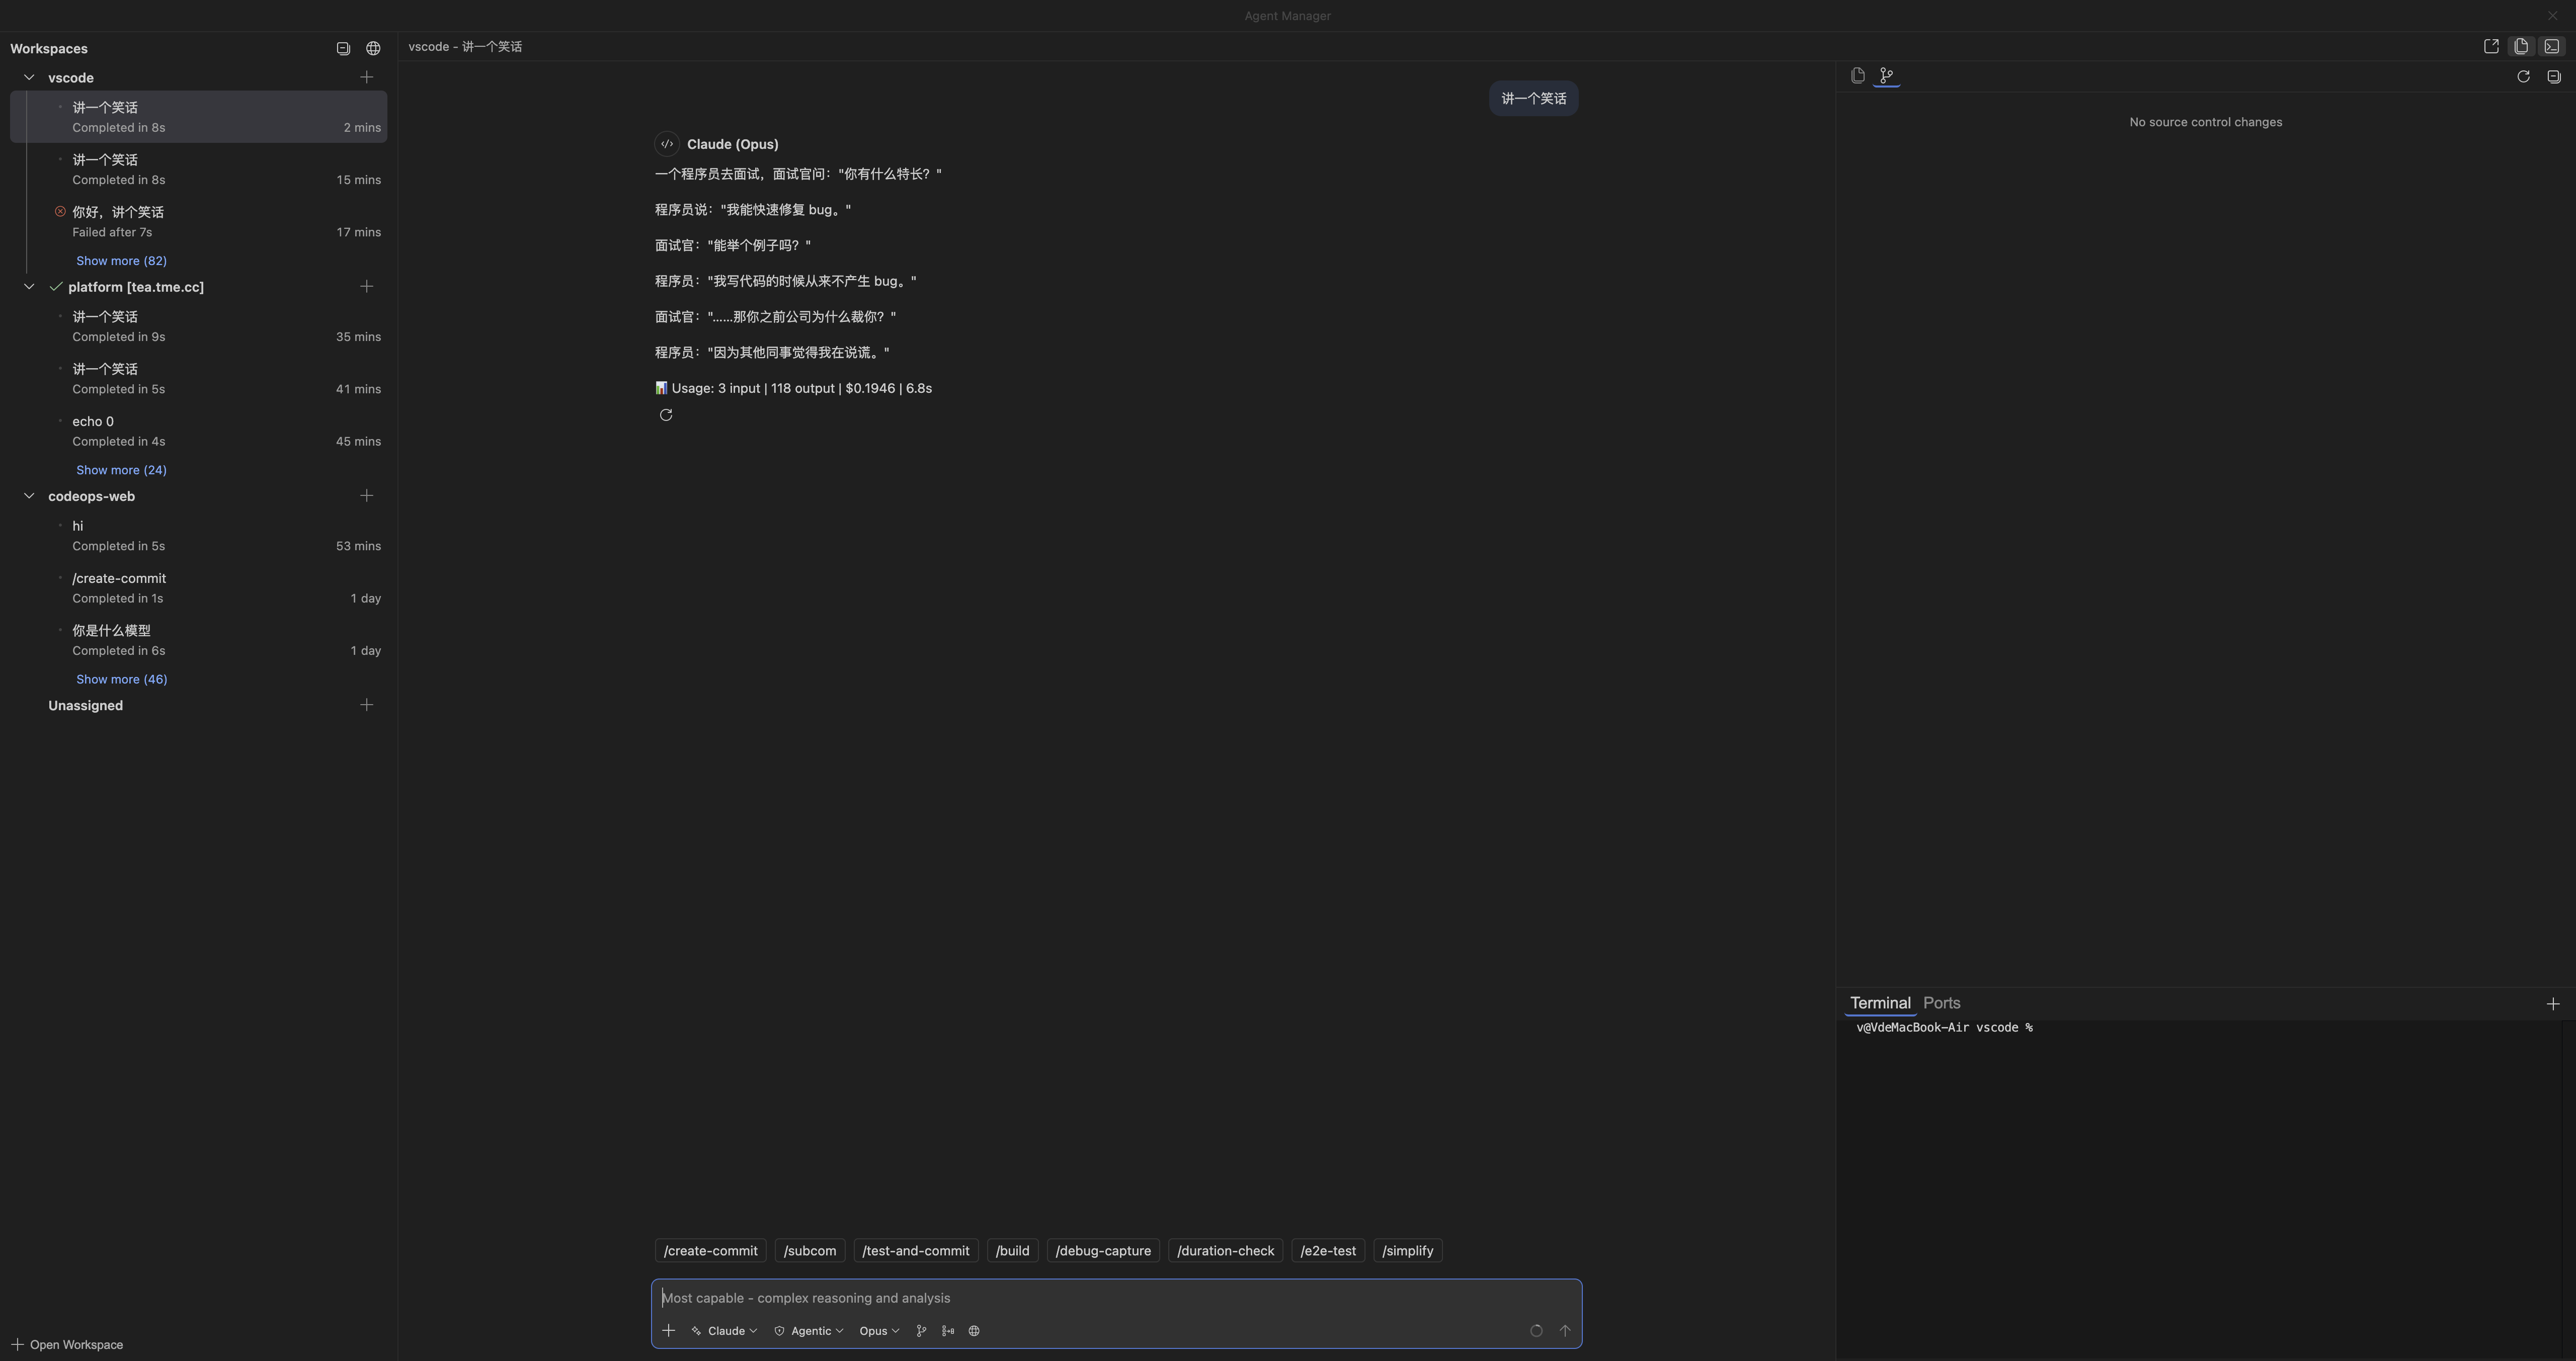This screenshot has width=2576, height=1361.
Task: Switch to the Ports tab
Action: (1941, 1002)
